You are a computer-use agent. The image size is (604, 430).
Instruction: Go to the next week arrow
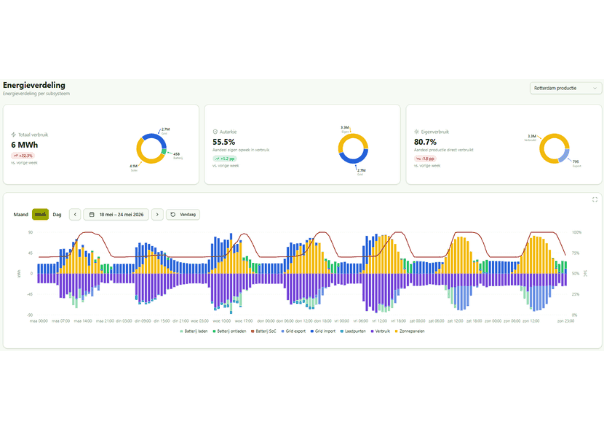pos(157,215)
